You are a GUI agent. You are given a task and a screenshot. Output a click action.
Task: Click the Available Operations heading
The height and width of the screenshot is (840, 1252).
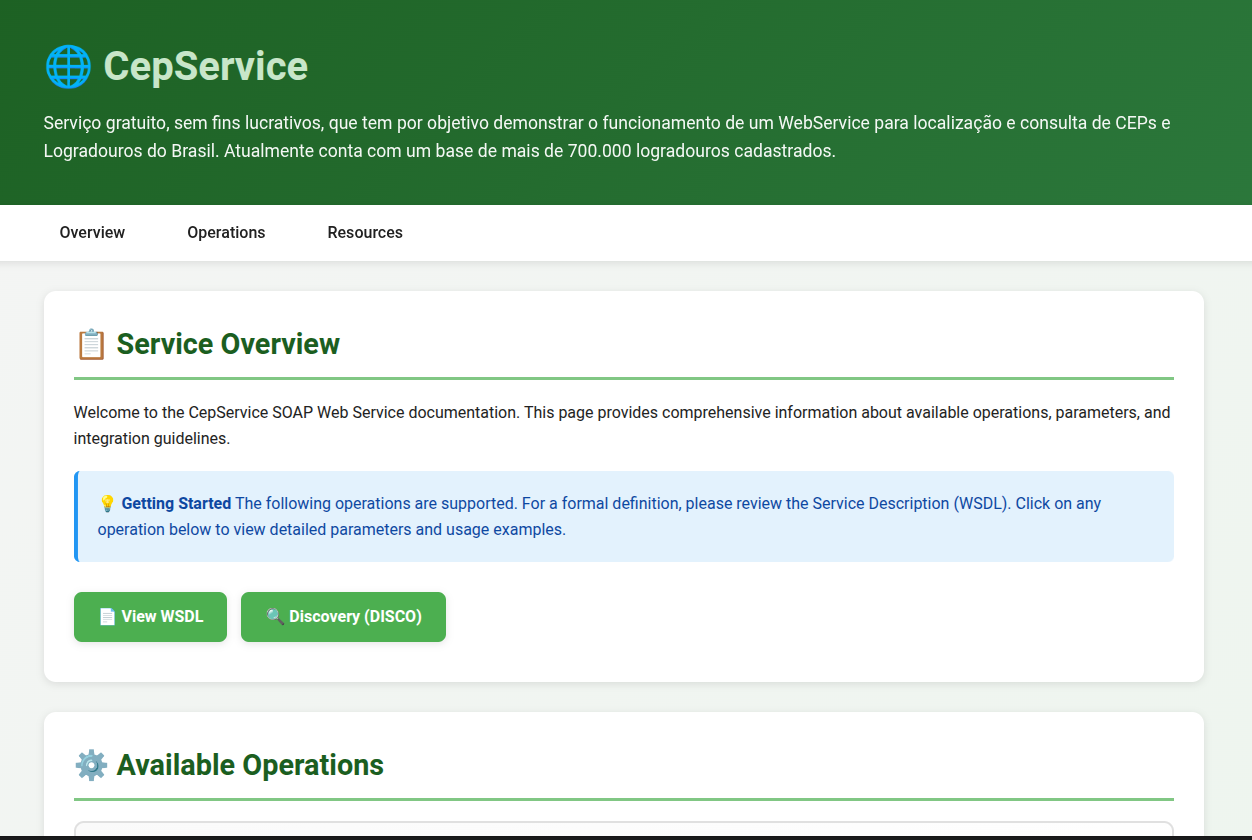[250, 766]
